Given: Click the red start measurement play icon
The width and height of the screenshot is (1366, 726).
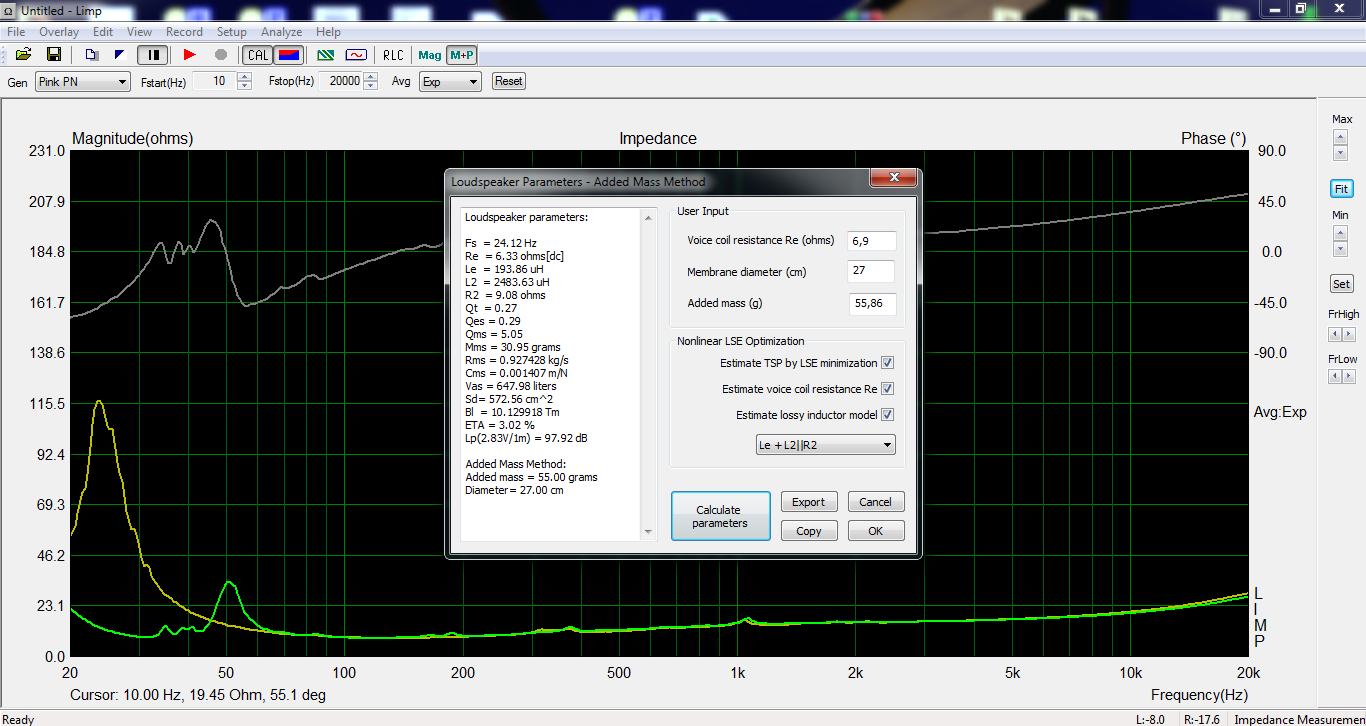Looking at the screenshot, I should click(x=190, y=55).
